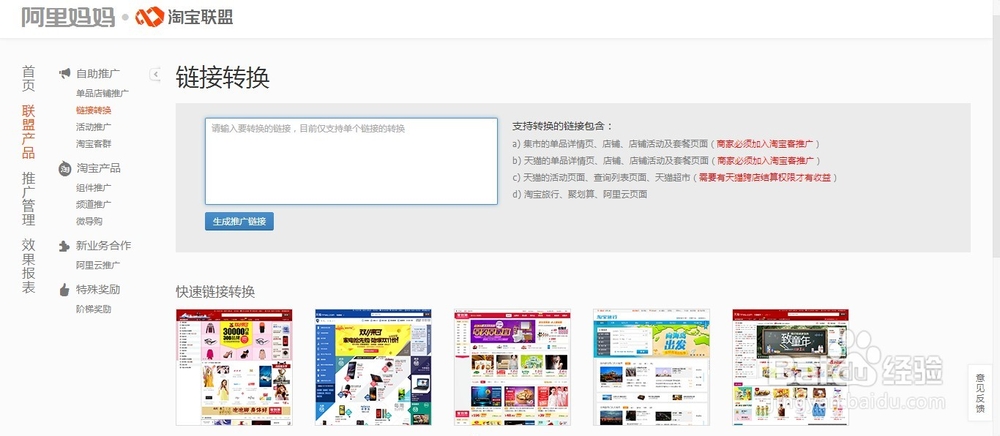Select the 淘宝旅行 quick-link thumbnail

[x=651, y=367]
